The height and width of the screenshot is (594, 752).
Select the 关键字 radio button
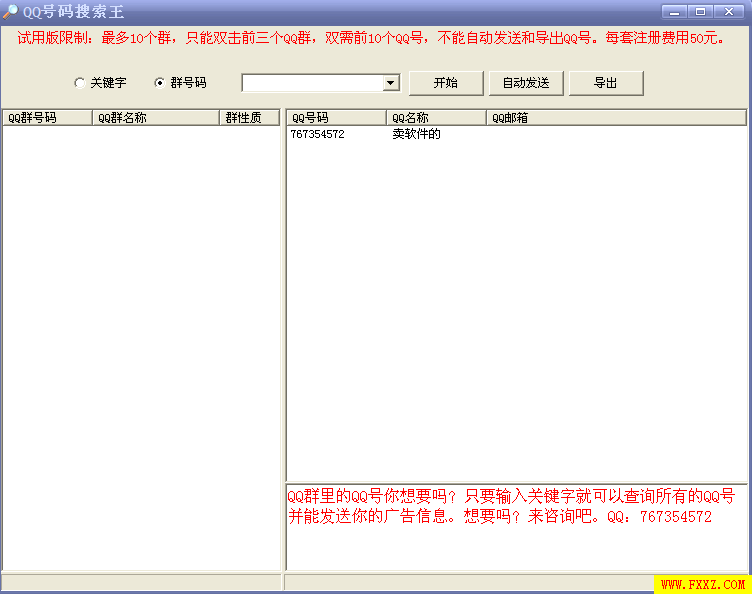(x=80, y=83)
